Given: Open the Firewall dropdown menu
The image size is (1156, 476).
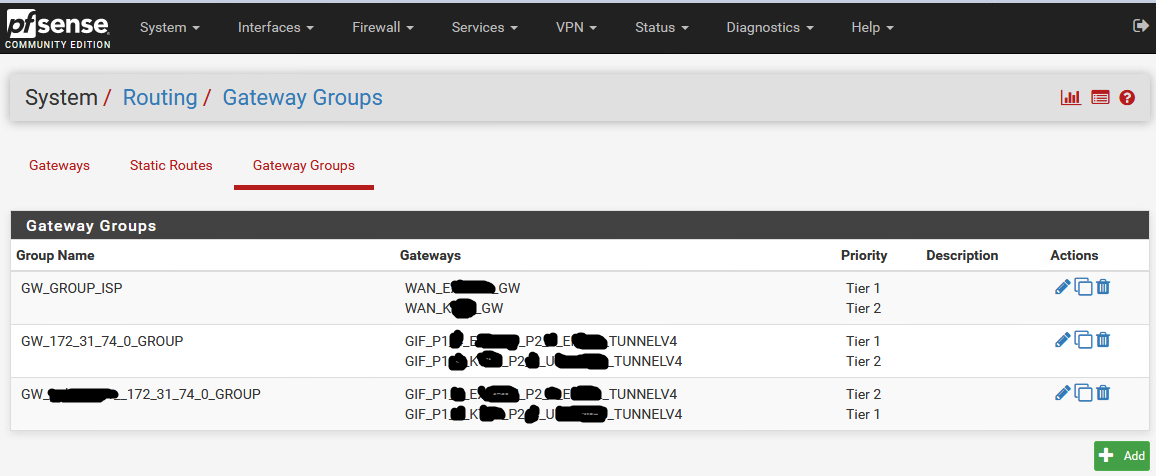Looking at the screenshot, I should pos(383,27).
